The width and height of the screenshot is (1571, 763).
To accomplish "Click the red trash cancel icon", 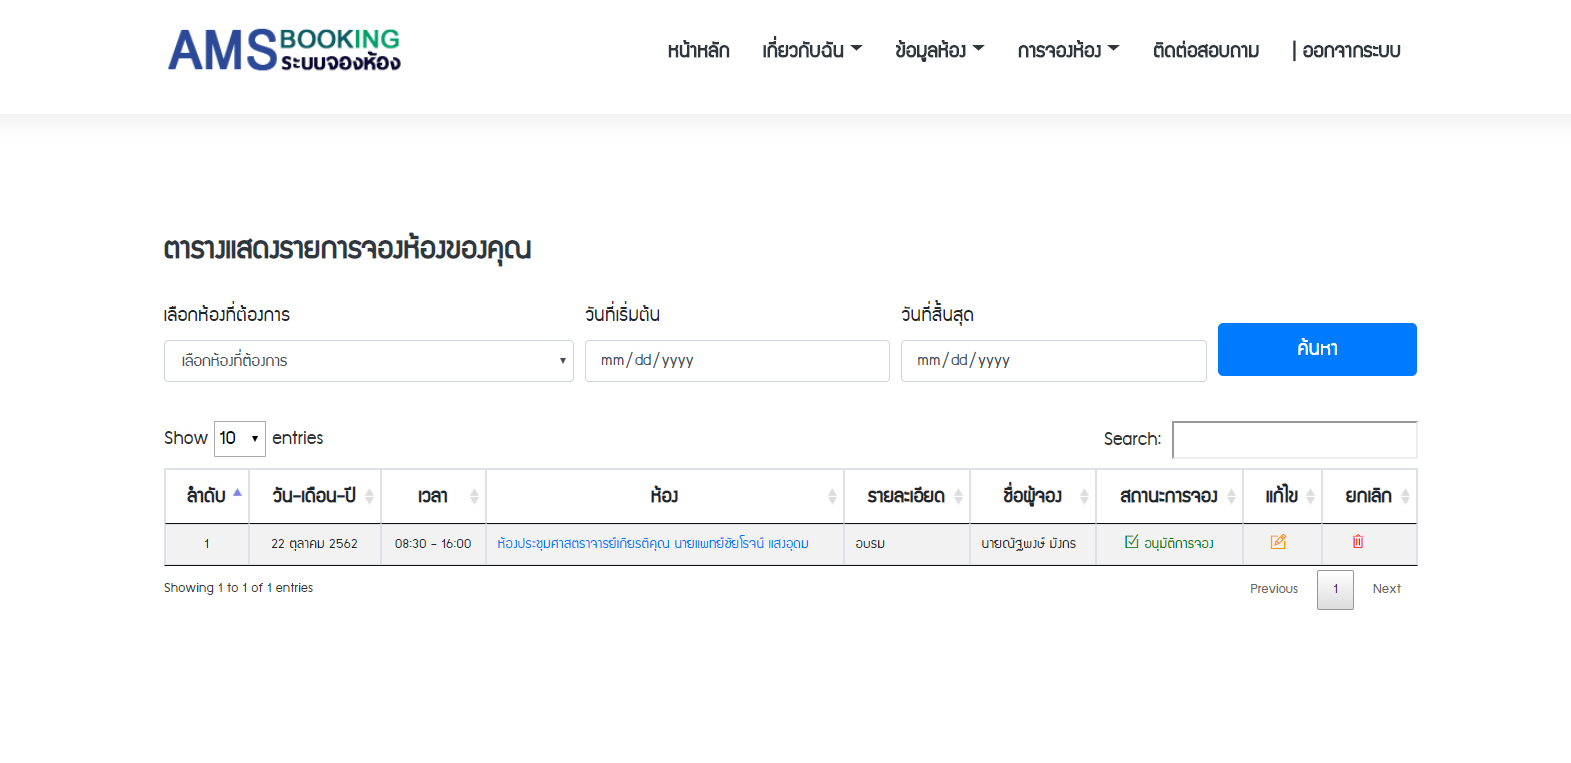I will coord(1358,541).
